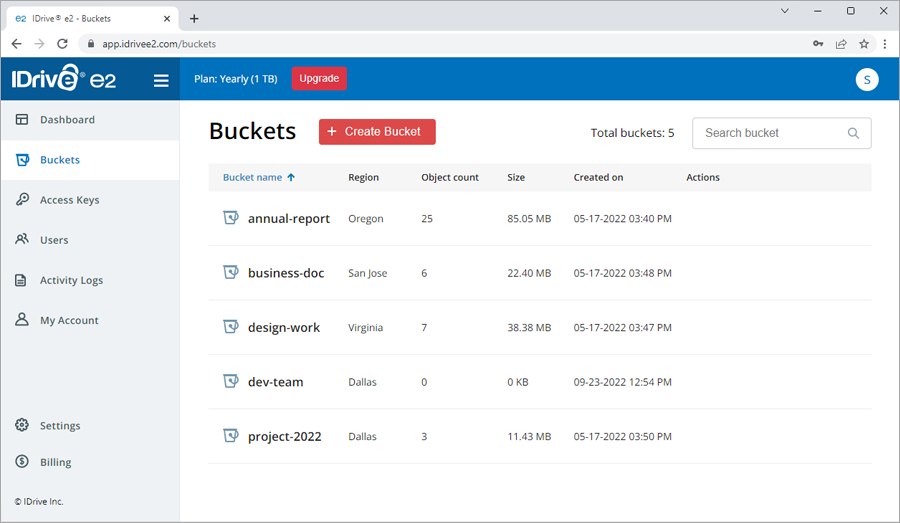Click the Activity Logs document icon
This screenshot has width=900, height=523.
pos(21,280)
